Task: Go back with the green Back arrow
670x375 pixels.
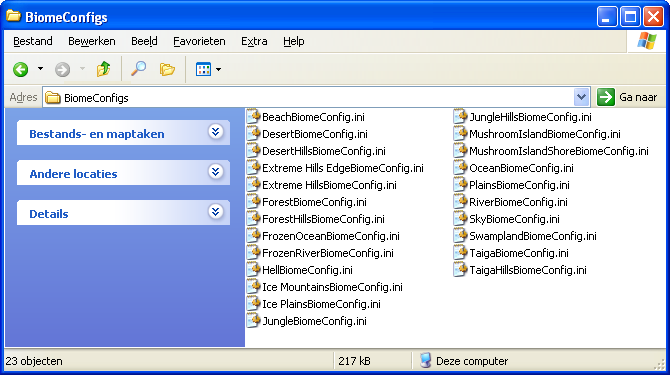Action: tap(21, 69)
